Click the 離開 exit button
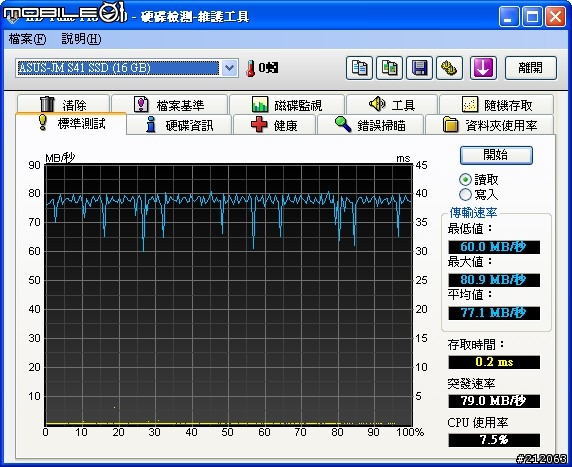Screen dimensions: 572x467 [x=531, y=68]
